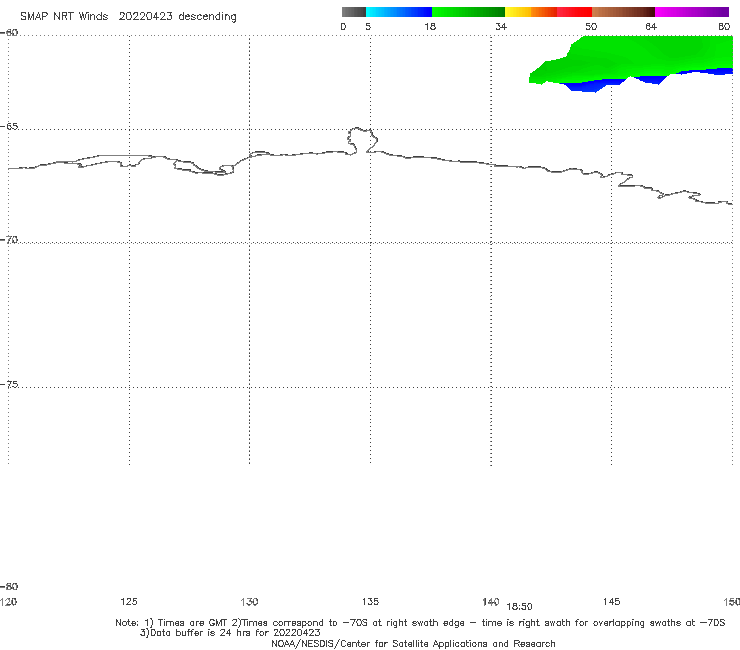Click the brown segment of the color bar

(x=623, y=12)
